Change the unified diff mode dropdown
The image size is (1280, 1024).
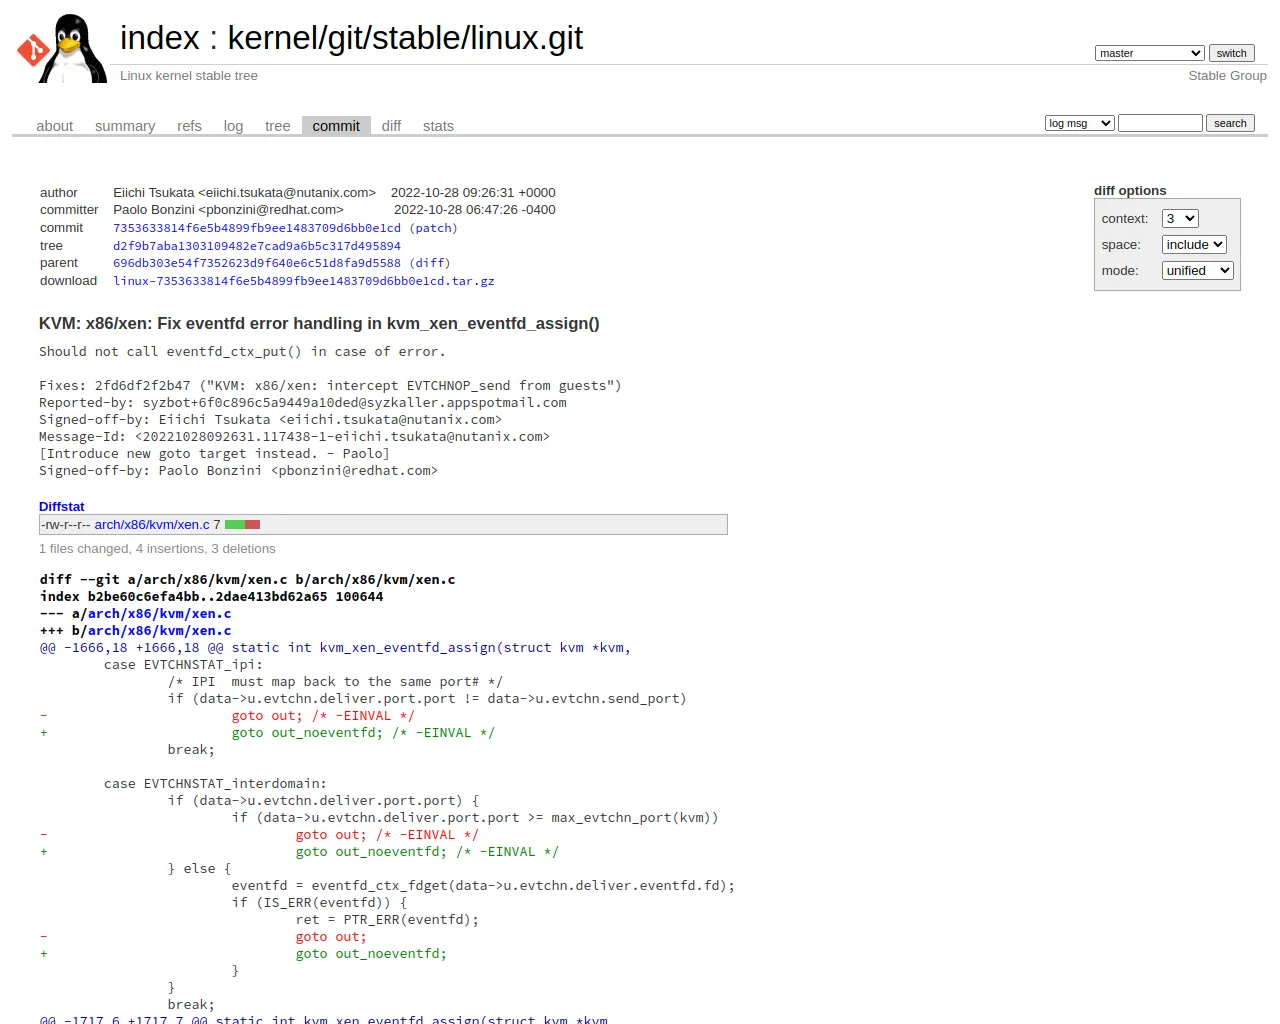tap(1198, 270)
